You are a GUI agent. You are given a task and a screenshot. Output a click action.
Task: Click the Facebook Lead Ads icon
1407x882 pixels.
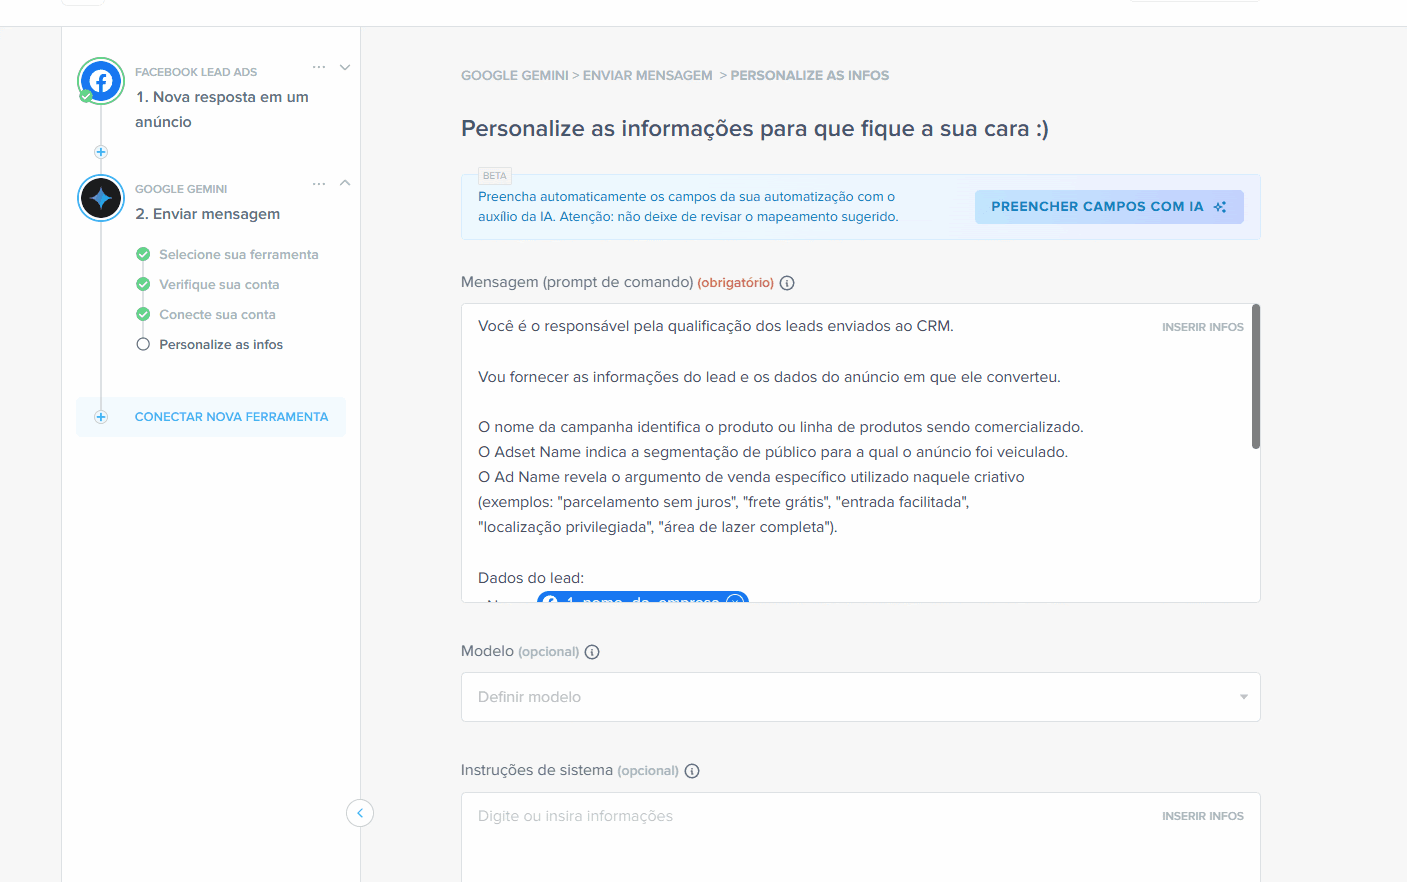tap(101, 81)
